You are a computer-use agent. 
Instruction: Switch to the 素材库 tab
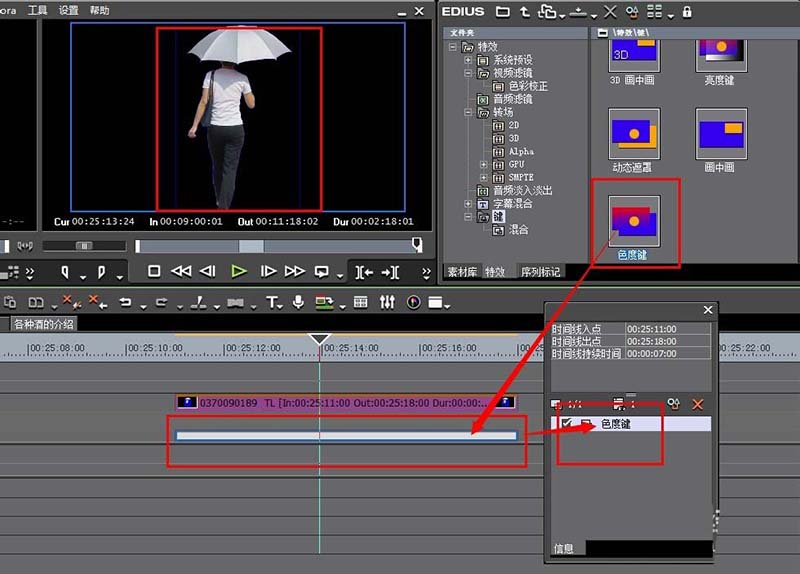[462, 272]
